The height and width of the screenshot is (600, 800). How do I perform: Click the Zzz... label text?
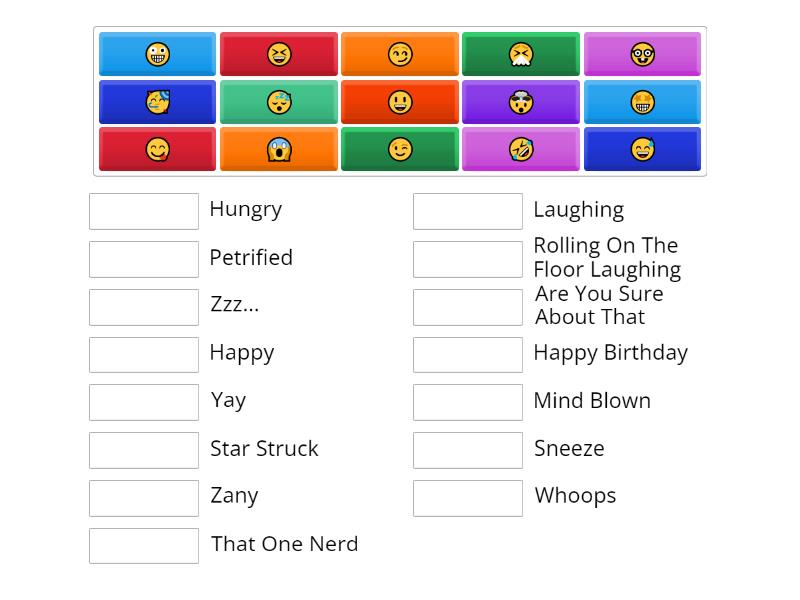pos(234,305)
